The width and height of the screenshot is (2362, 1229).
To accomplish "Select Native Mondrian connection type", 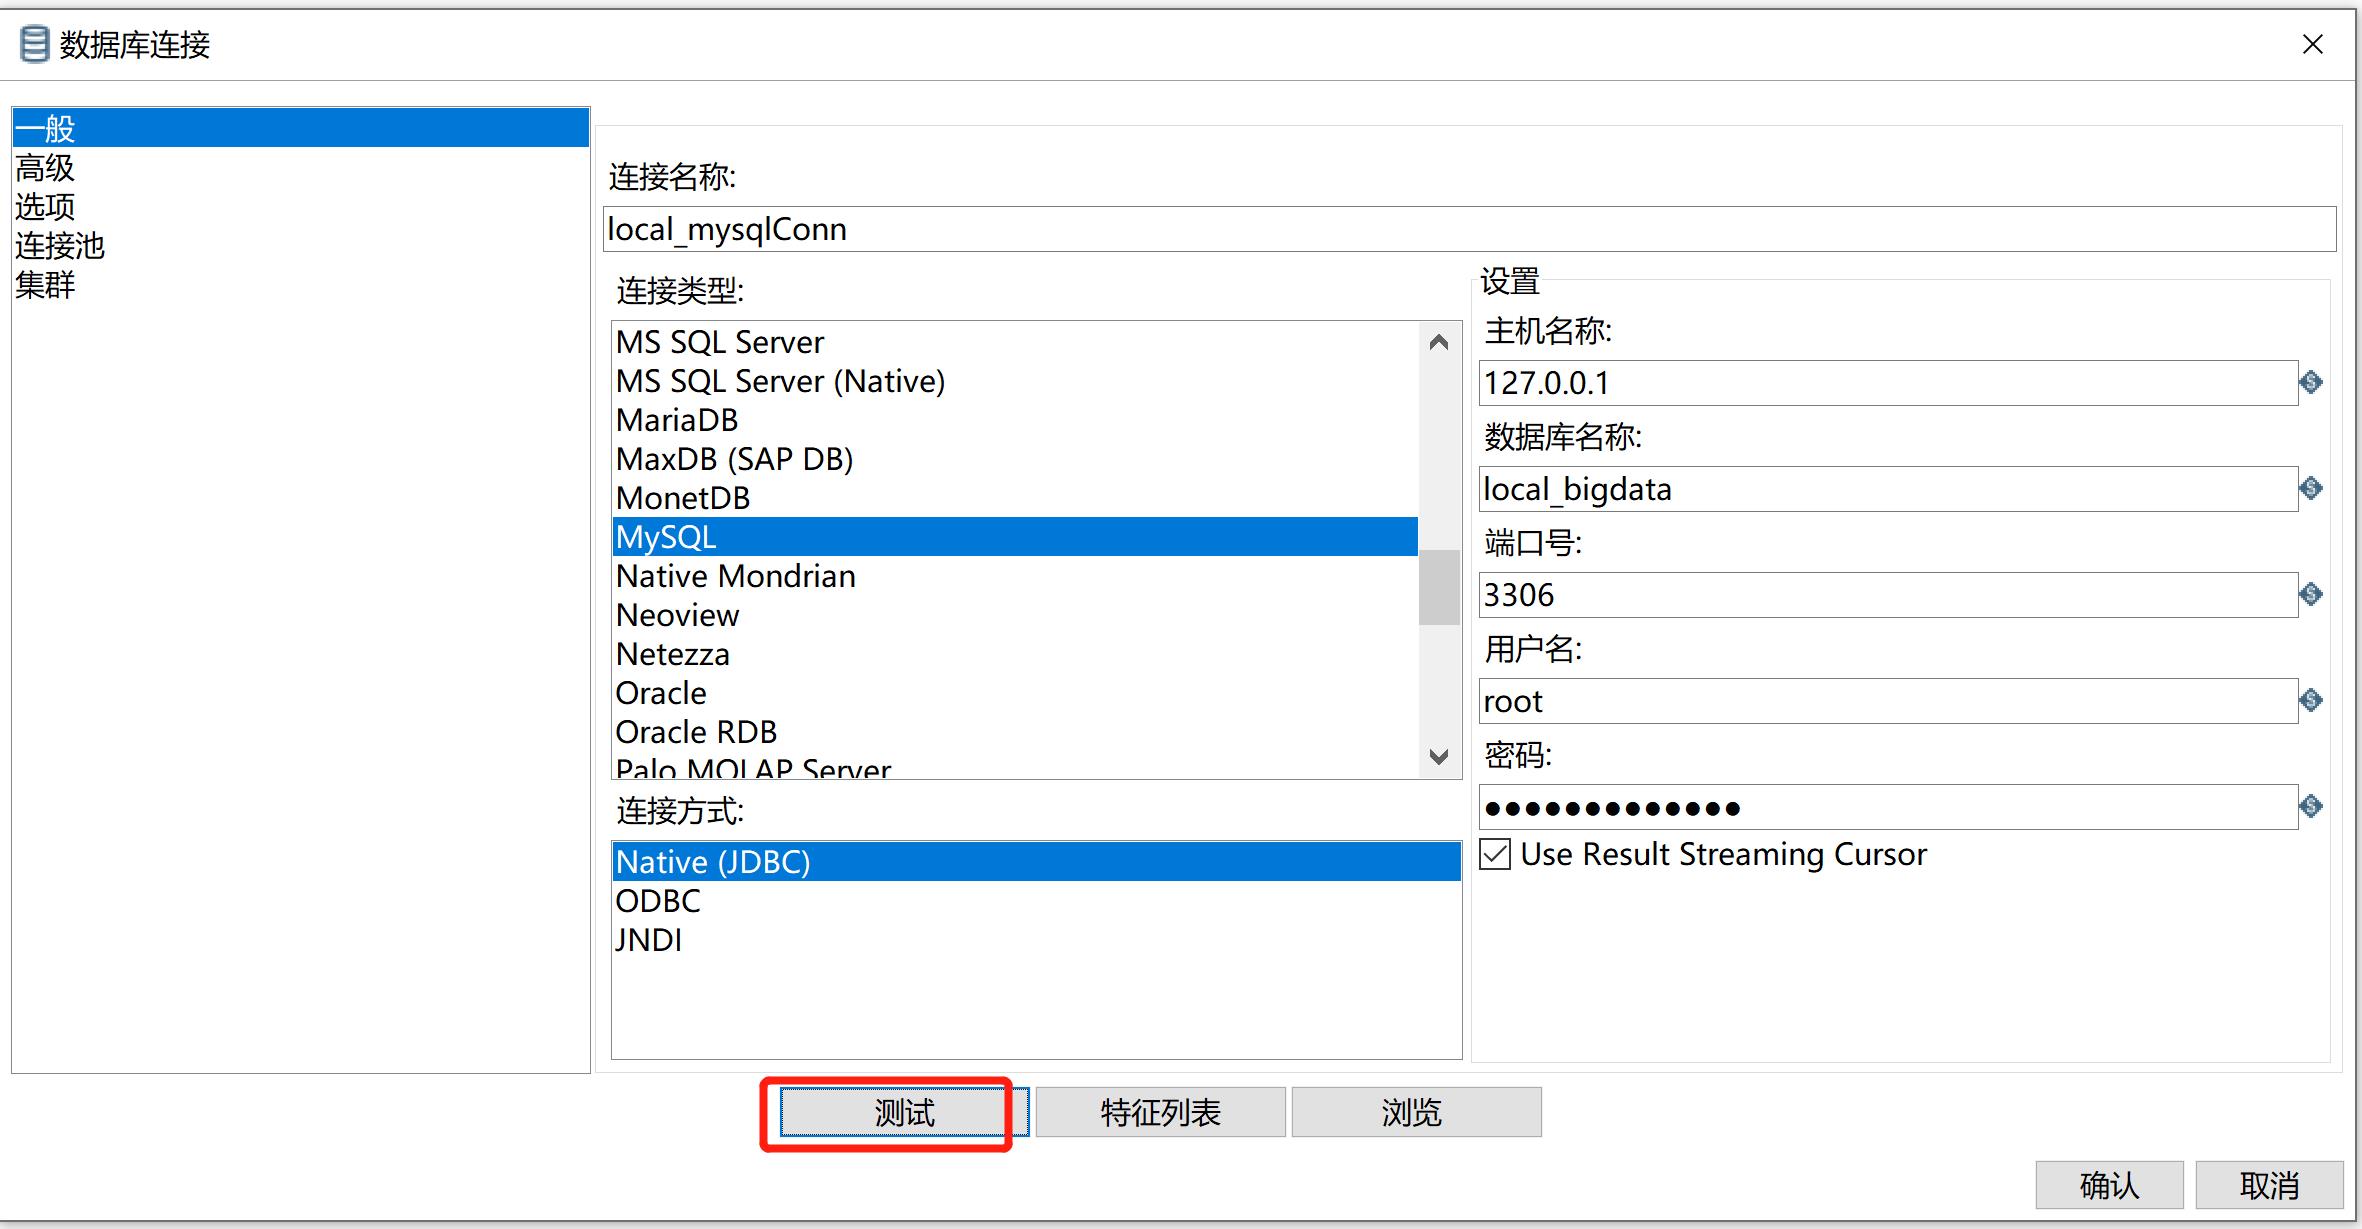I will tap(1015, 576).
